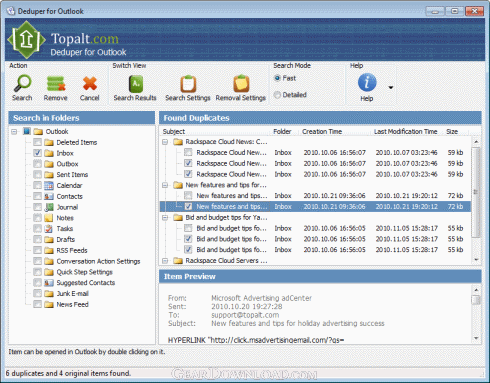Click the Bid and budget tips group folder icon
Image resolution: width=490 pixels, height=383 pixels.
coord(178,218)
